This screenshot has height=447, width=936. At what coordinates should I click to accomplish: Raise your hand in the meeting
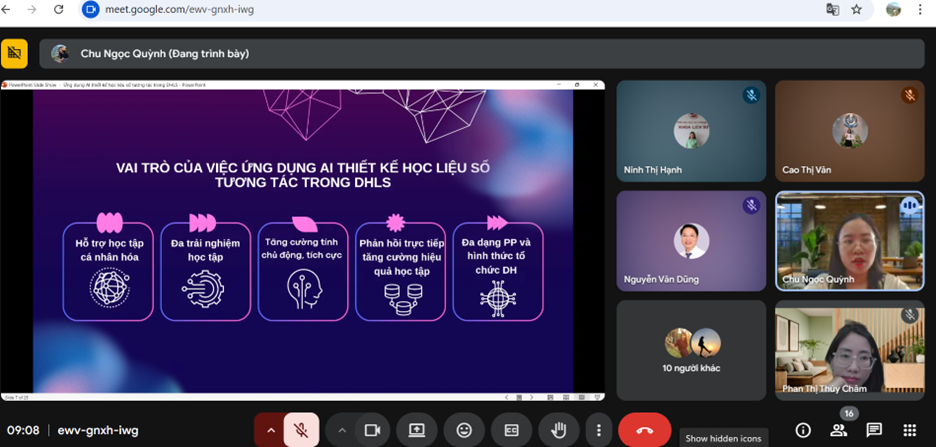559,430
